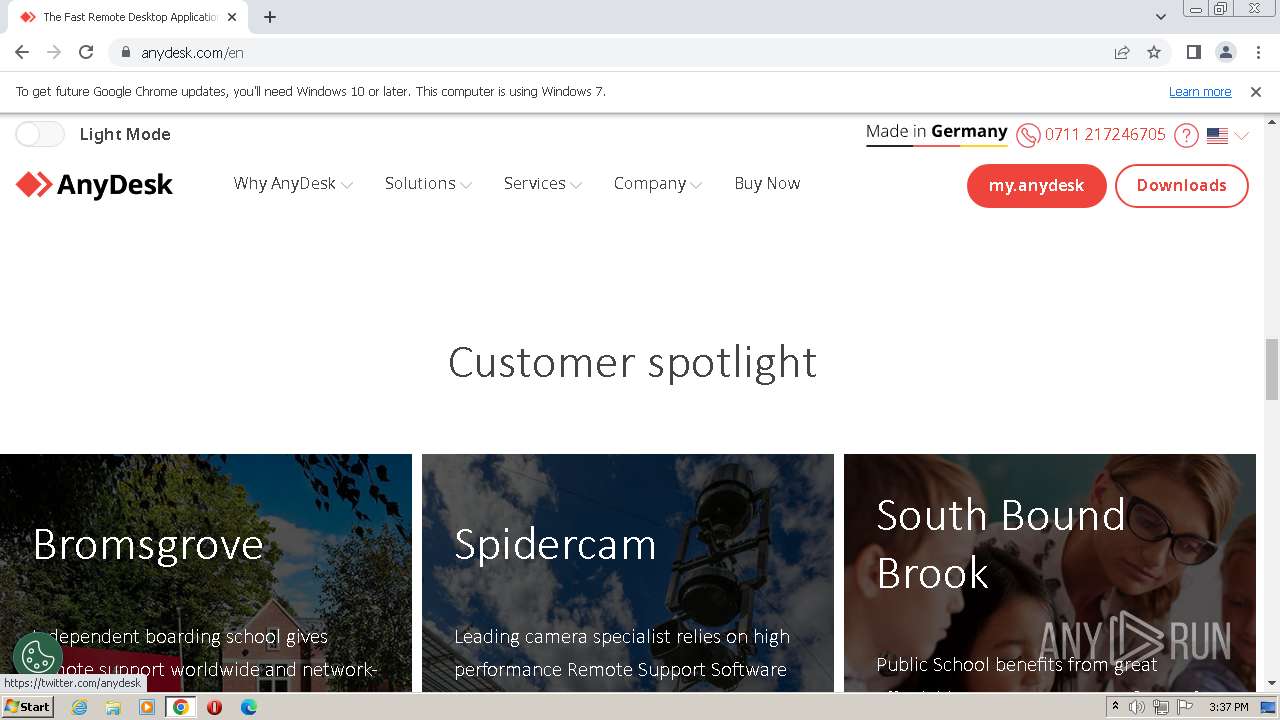The height and width of the screenshot is (720, 1280).
Task: Open the cookie settings icon
Action: coord(38,657)
